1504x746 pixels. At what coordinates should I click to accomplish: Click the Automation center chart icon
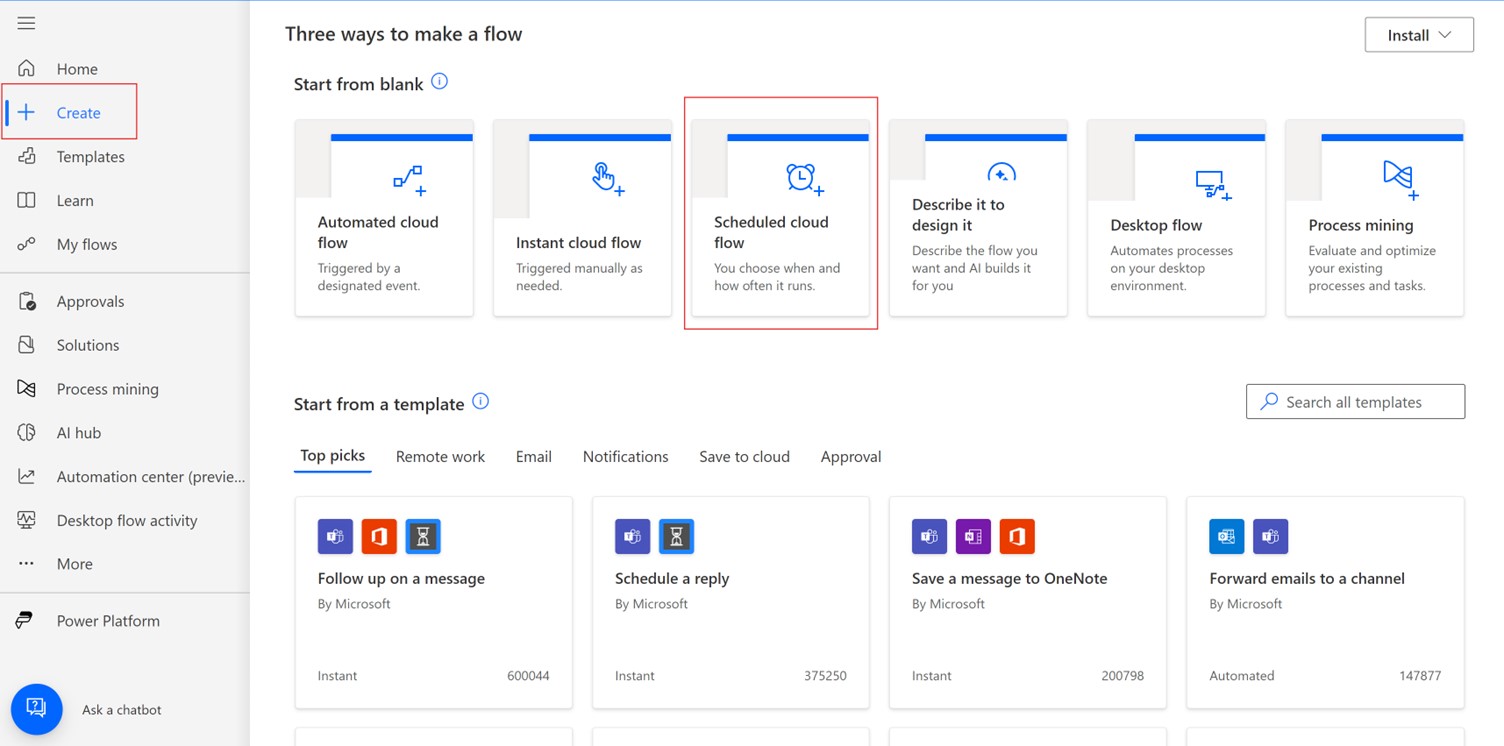coord(26,476)
